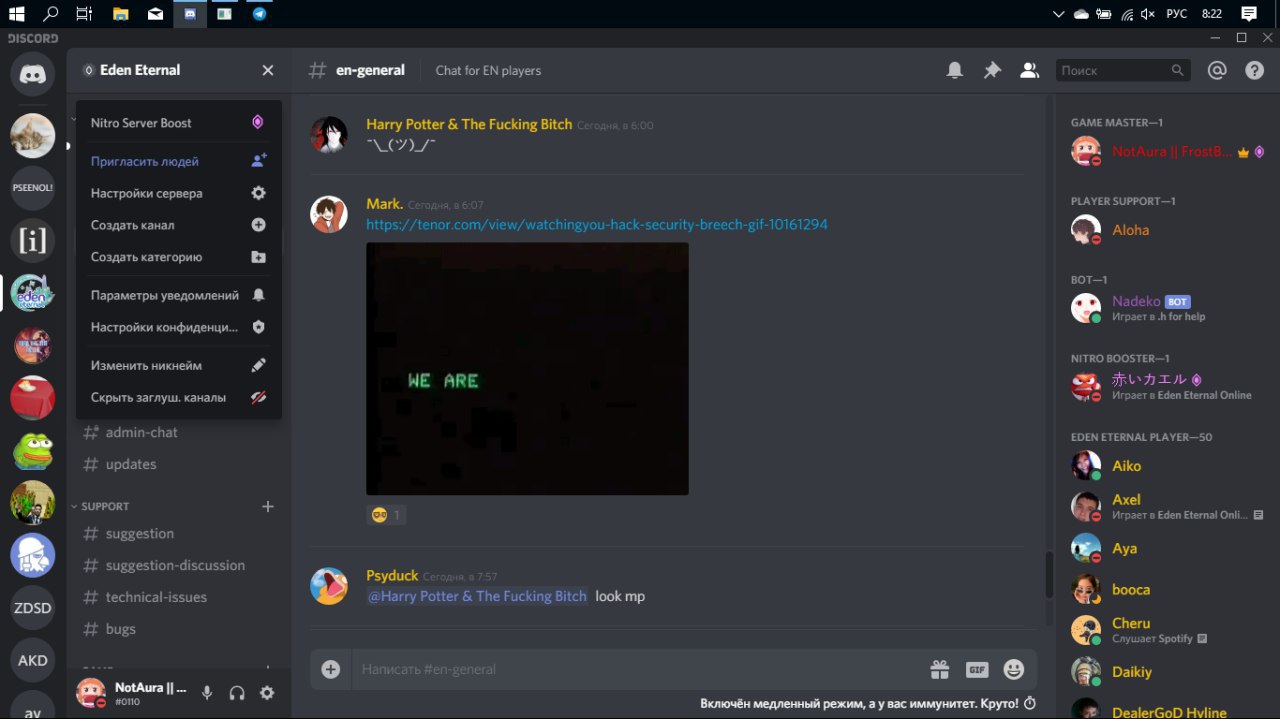Choose Создать категорию menu item

[178, 257]
